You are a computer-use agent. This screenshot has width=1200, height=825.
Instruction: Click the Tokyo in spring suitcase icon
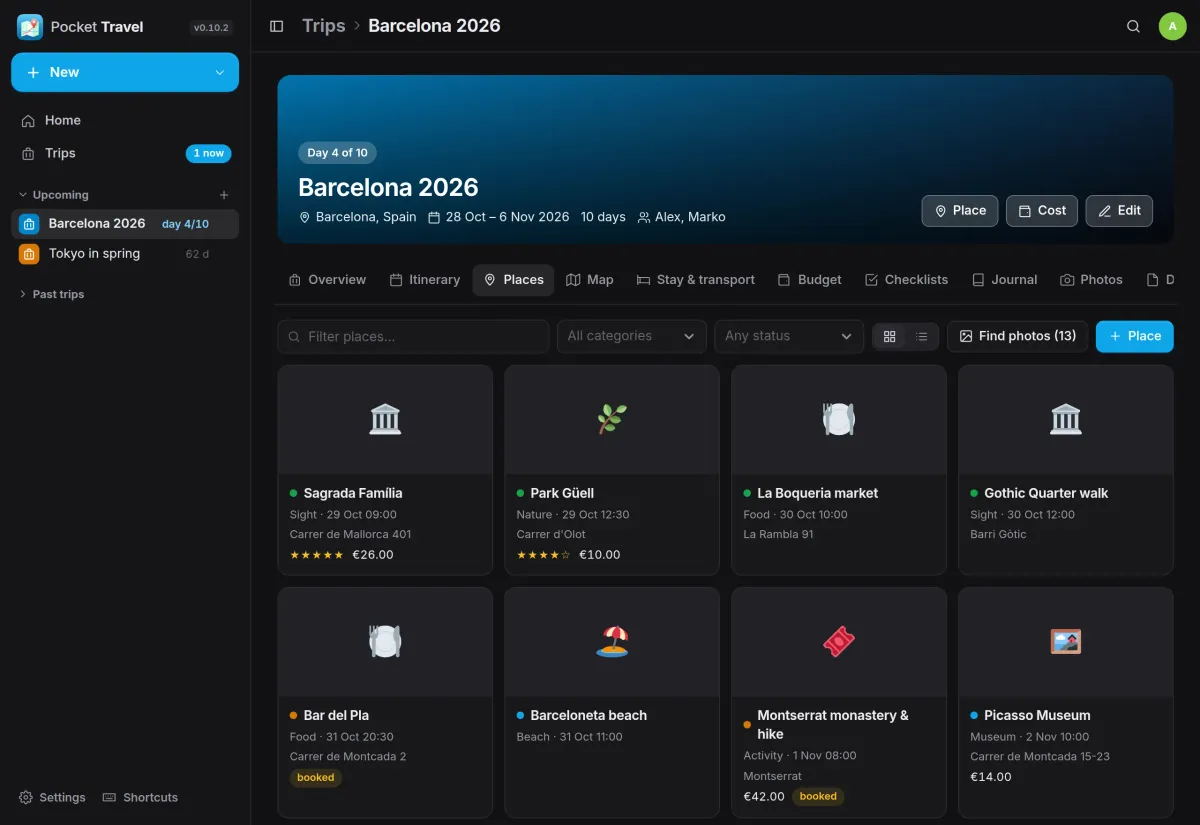29,254
